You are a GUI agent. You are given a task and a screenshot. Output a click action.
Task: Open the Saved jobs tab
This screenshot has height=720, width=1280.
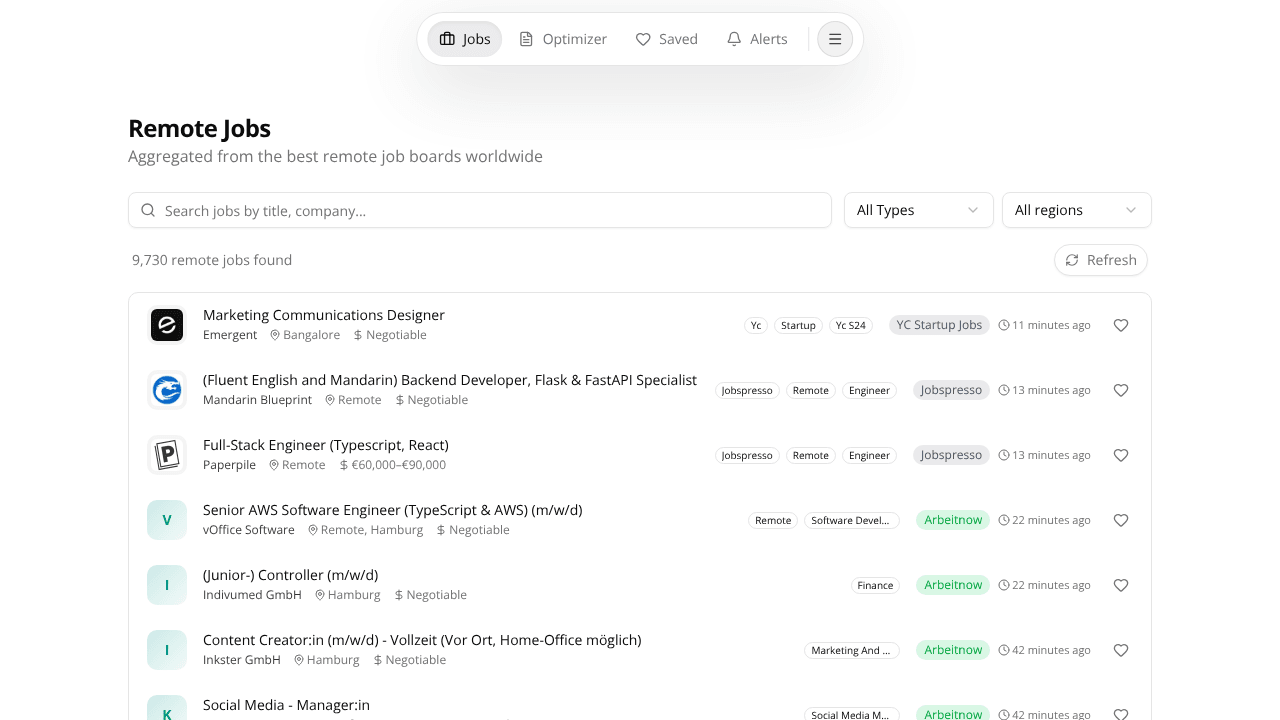(667, 39)
